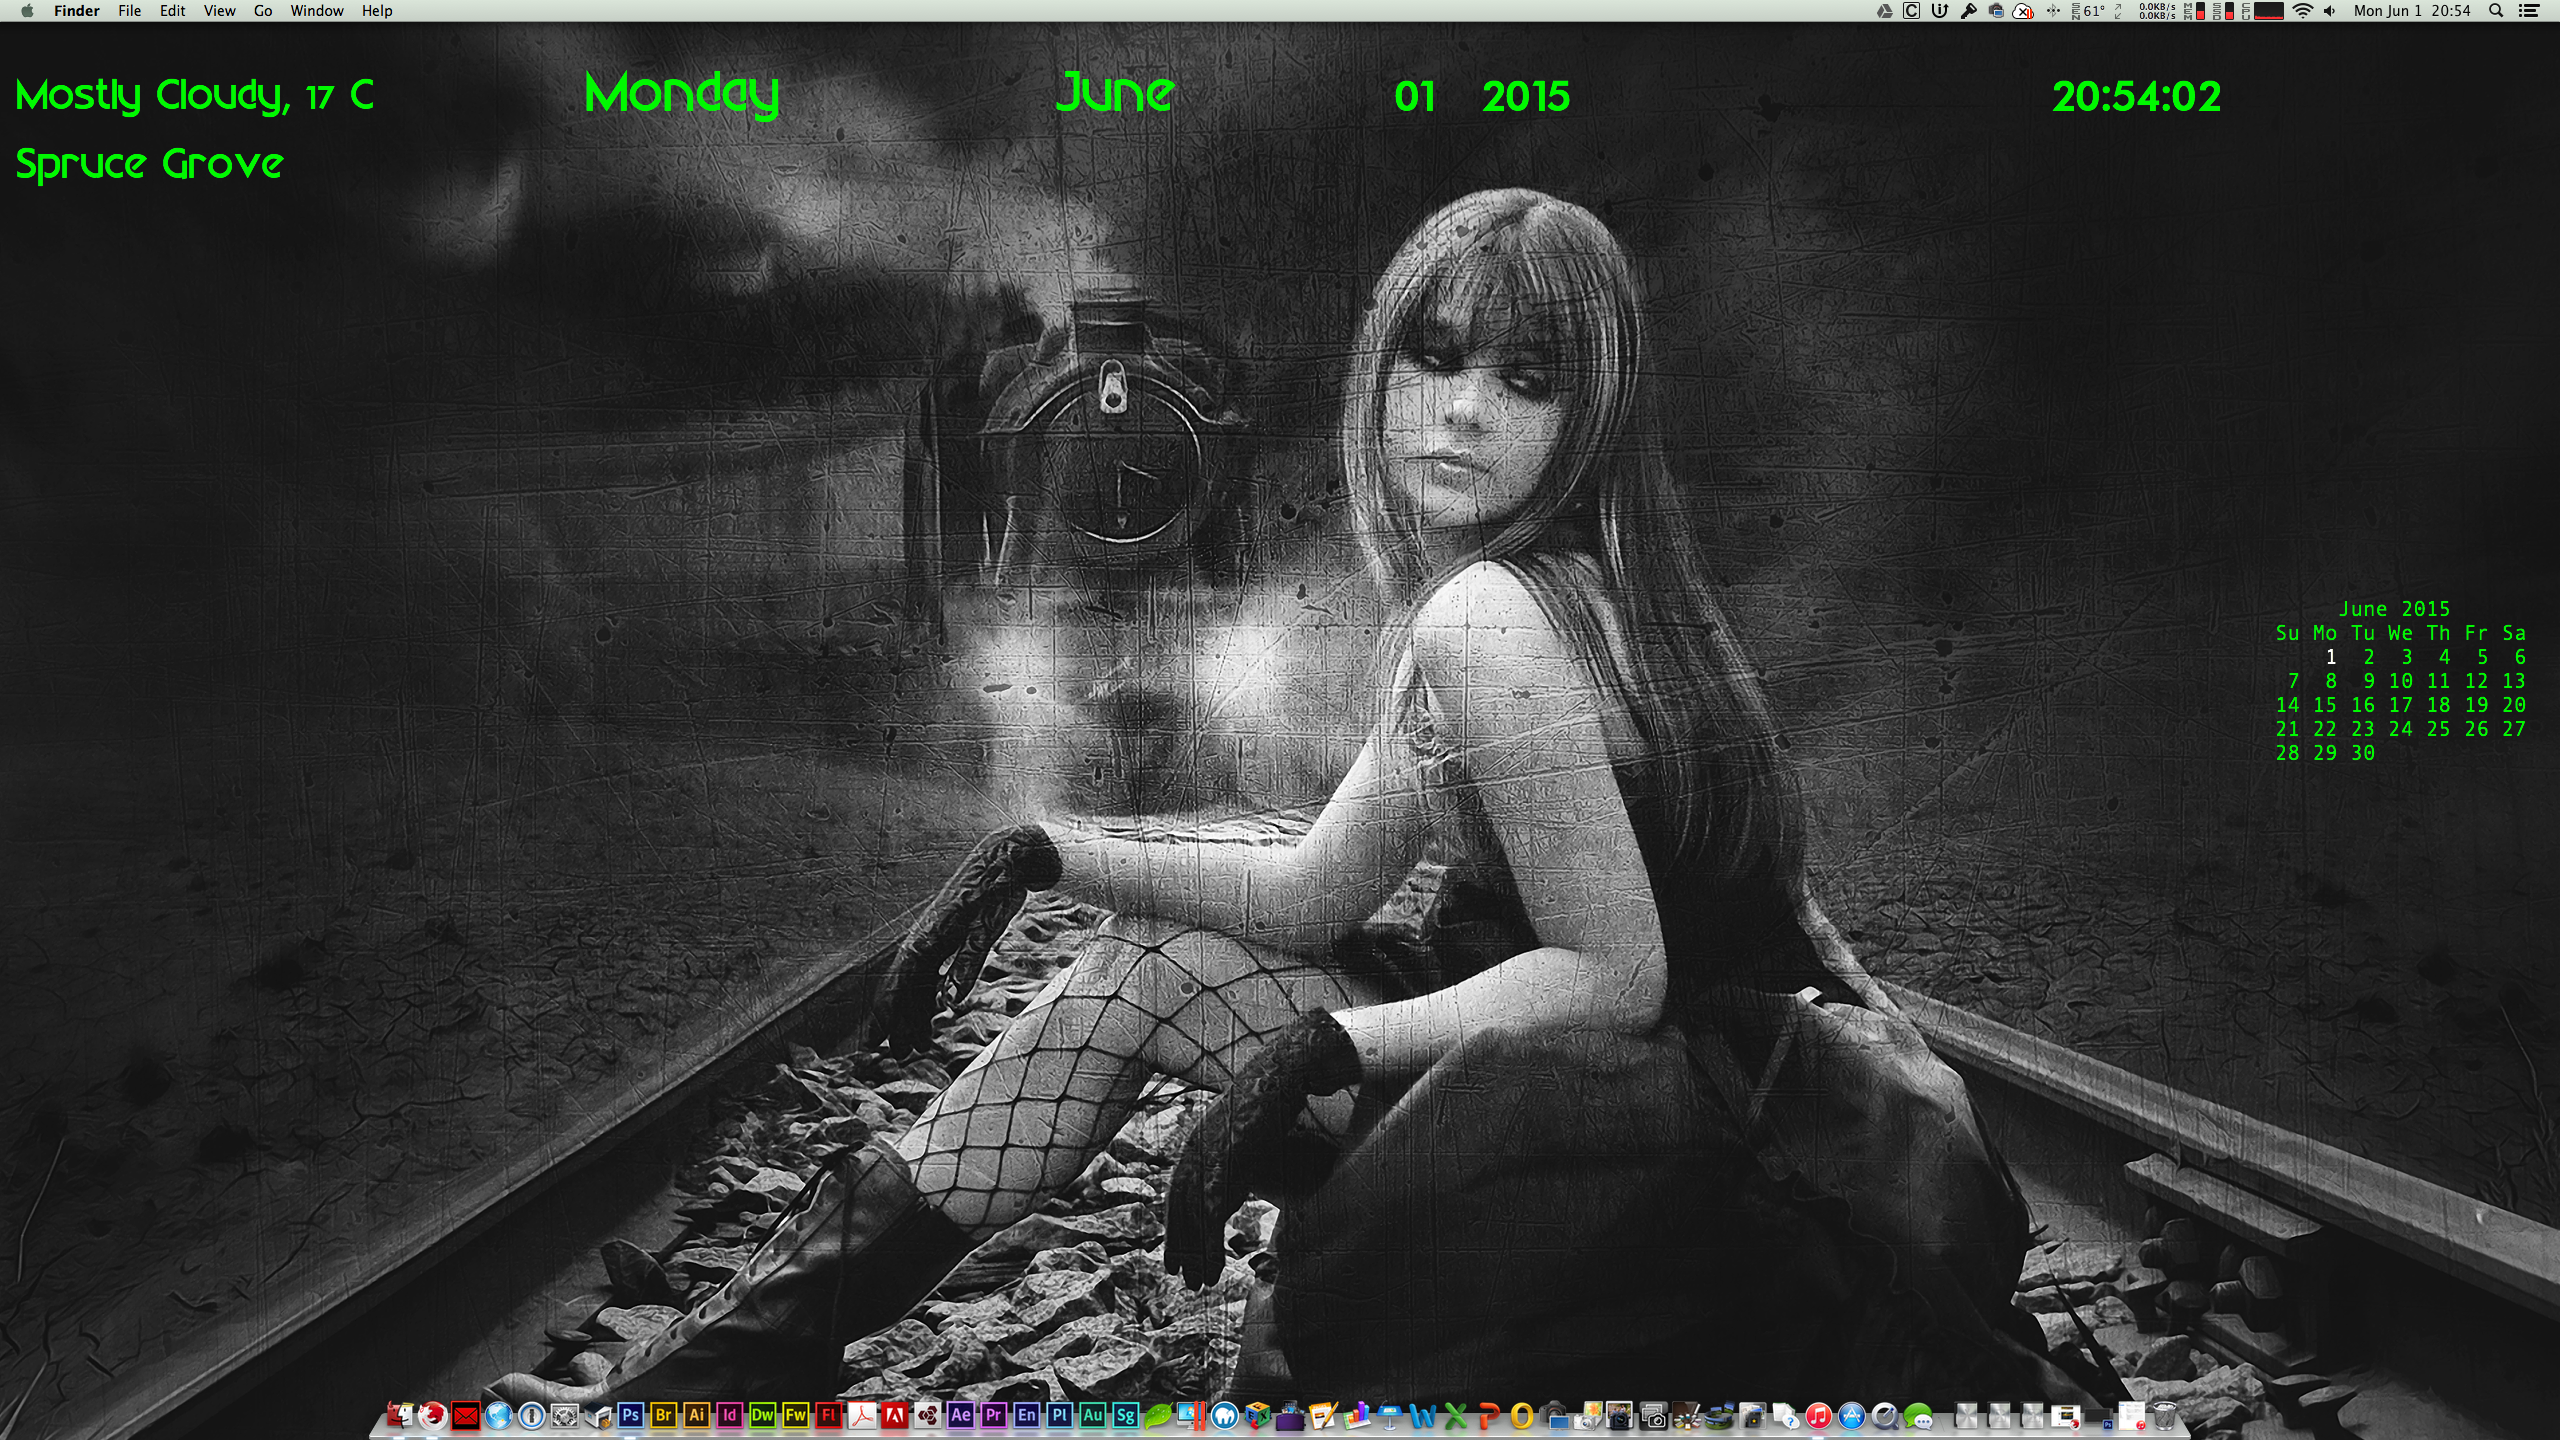Open the Wi-Fi status menu
Screen dimensions: 2560x1440
2303,11
